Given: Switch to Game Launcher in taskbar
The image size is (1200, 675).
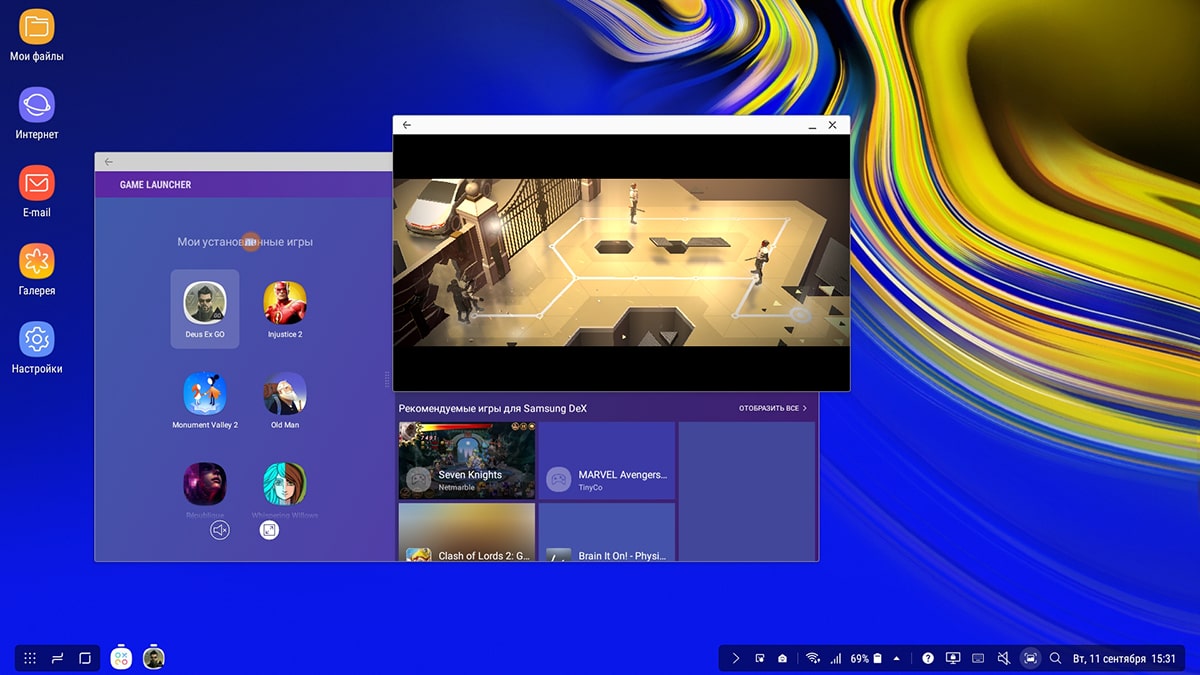Looking at the screenshot, I should [x=121, y=657].
